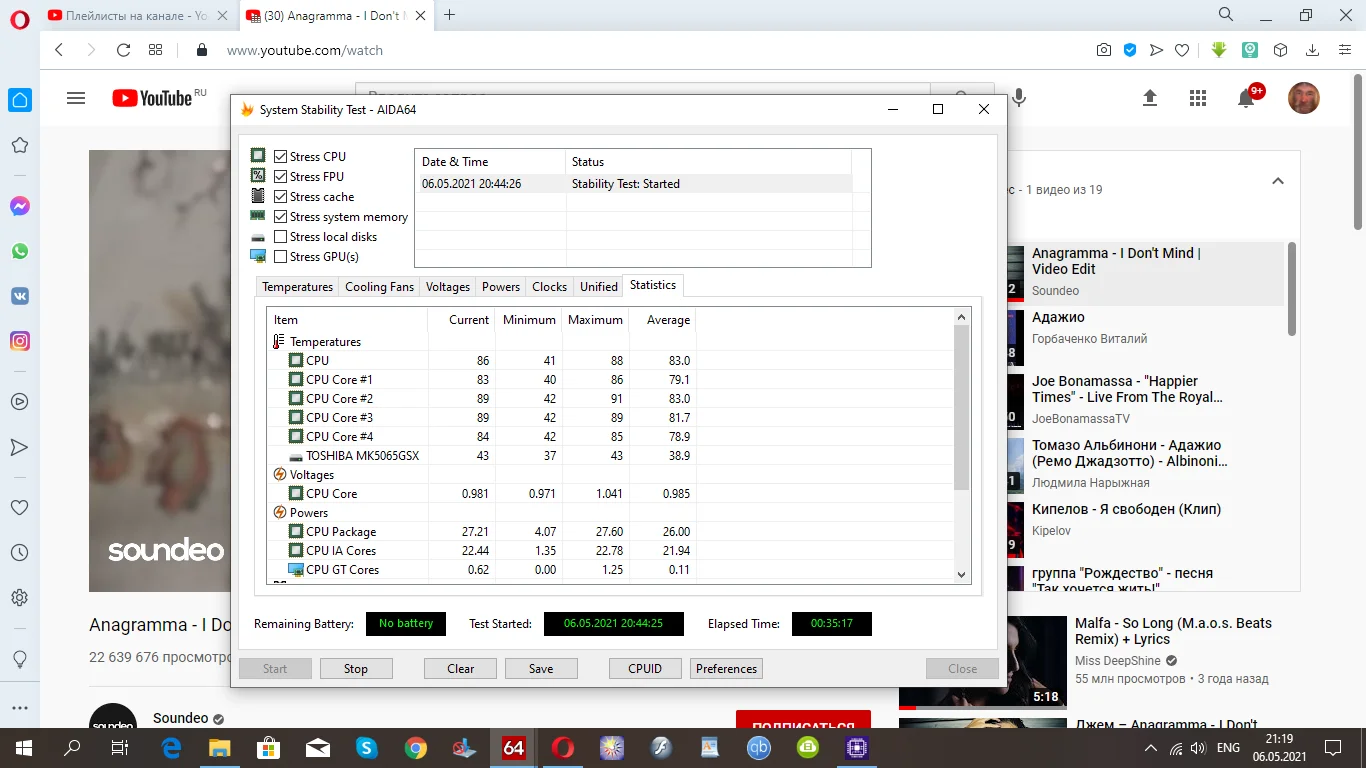Viewport: 1366px width, 768px height.
Task: Toggle the Stress FPU checkbox
Action: click(x=281, y=177)
